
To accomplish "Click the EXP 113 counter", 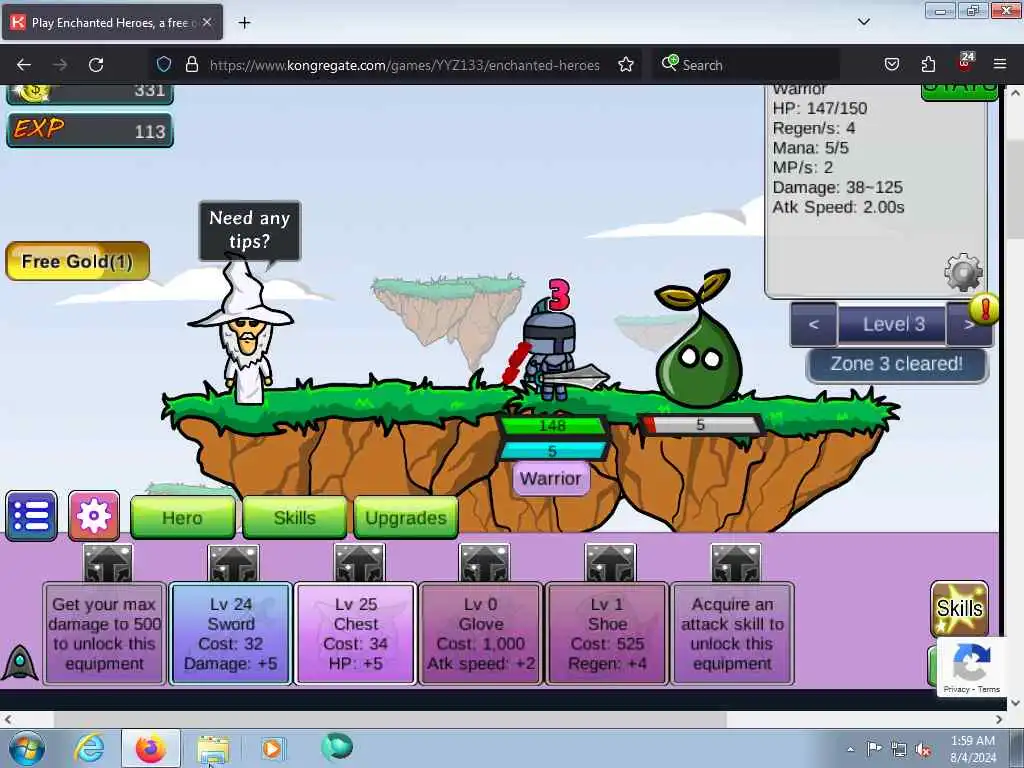I will (90, 130).
